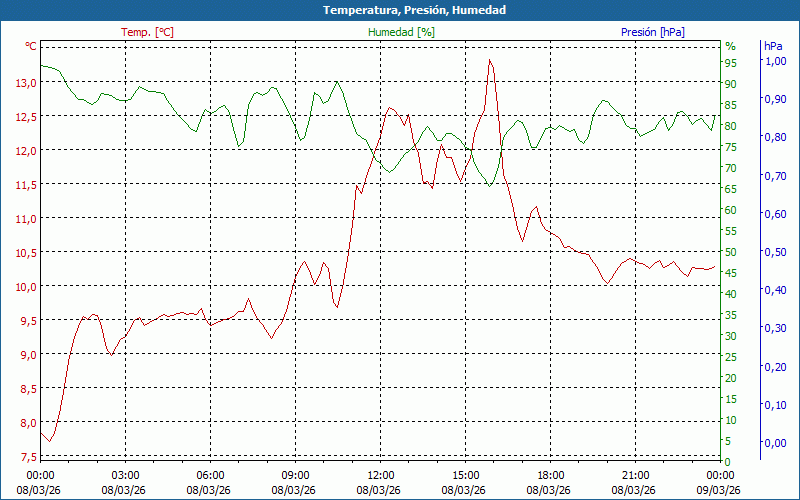Click the red °C unit label
The height and width of the screenshot is (500, 800).
click(x=31, y=46)
